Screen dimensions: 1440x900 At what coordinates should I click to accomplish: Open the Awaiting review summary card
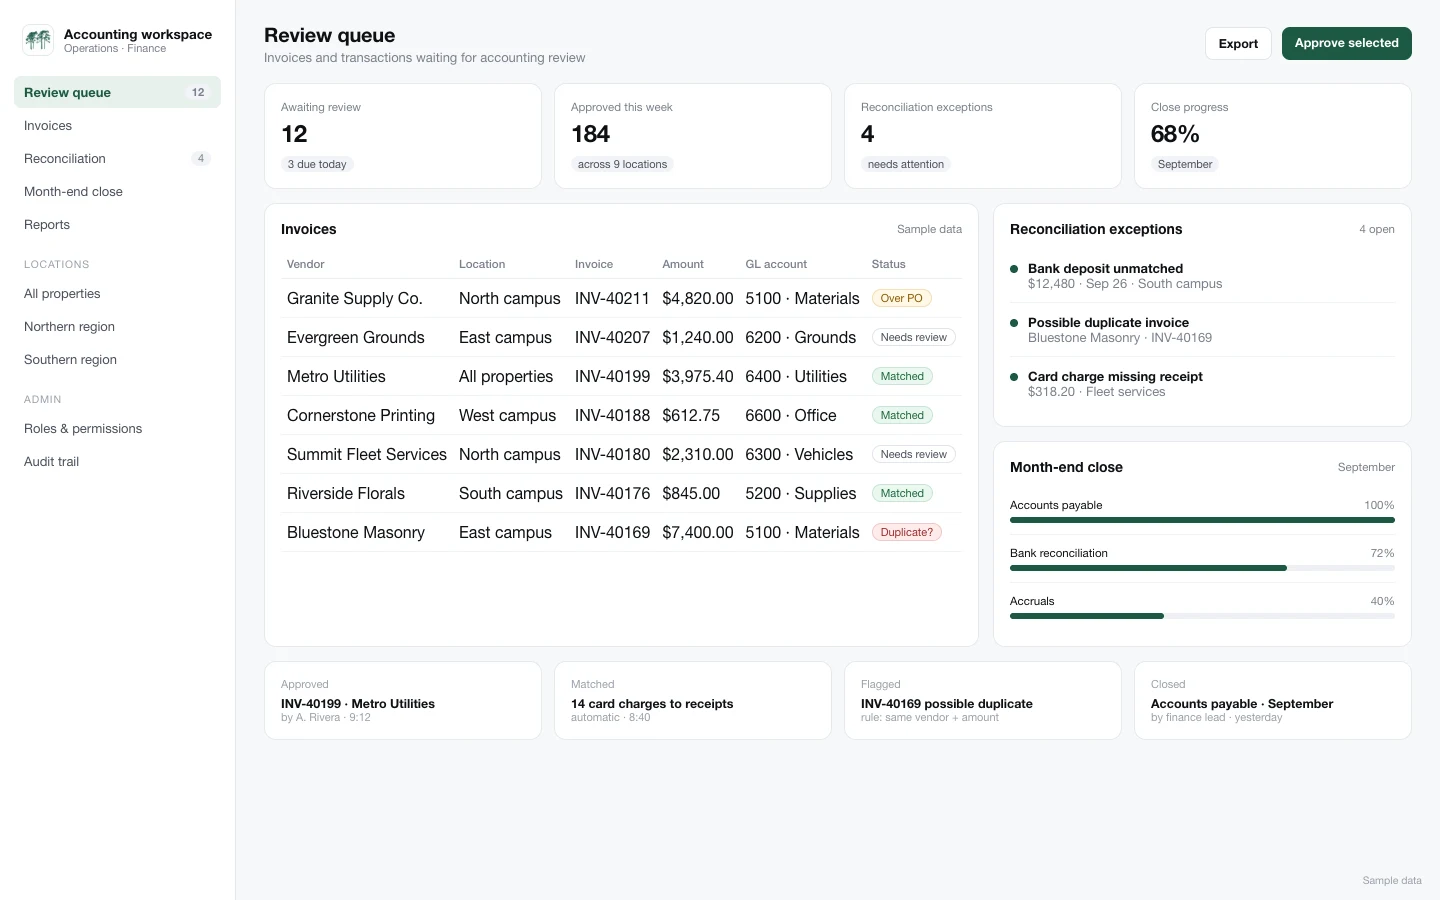(x=403, y=136)
